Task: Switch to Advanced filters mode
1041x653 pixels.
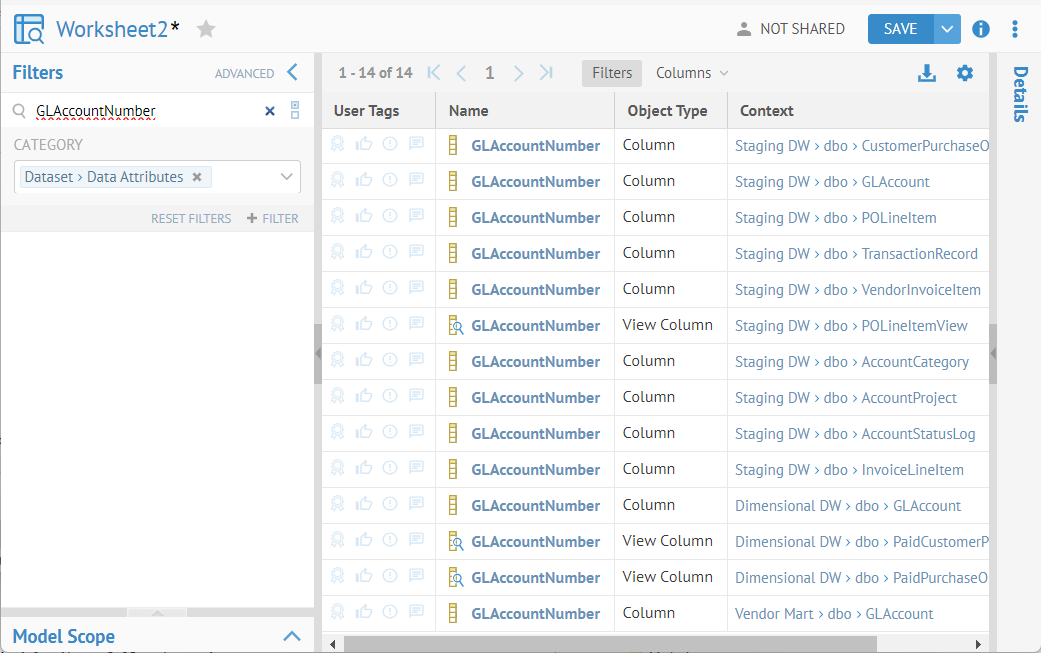Action: [x=244, y=73]
